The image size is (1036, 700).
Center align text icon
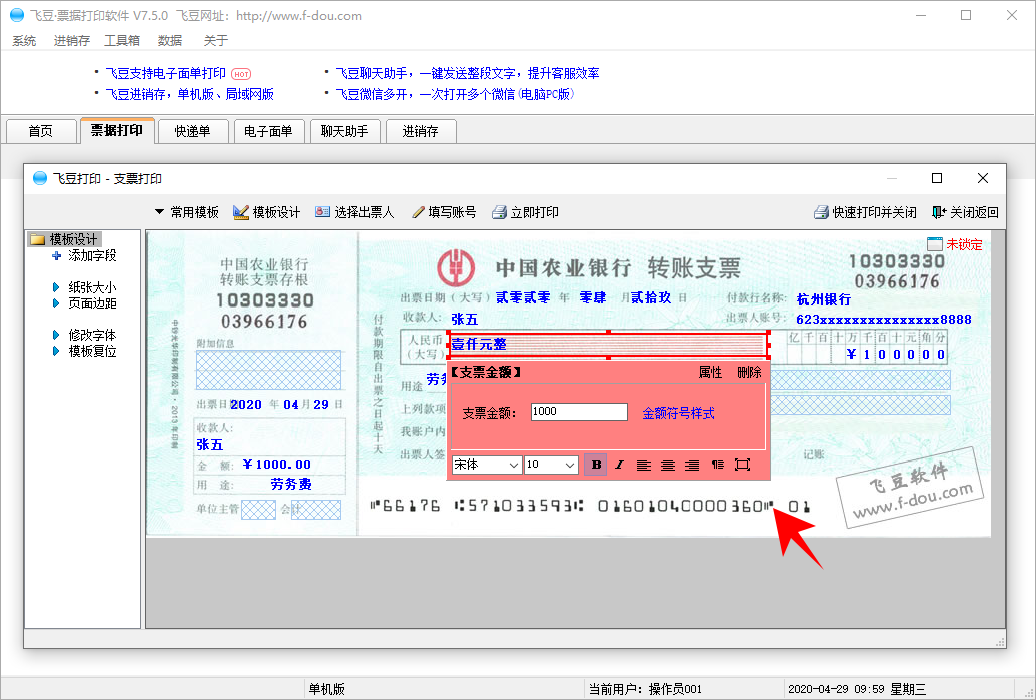pos(668,465)
